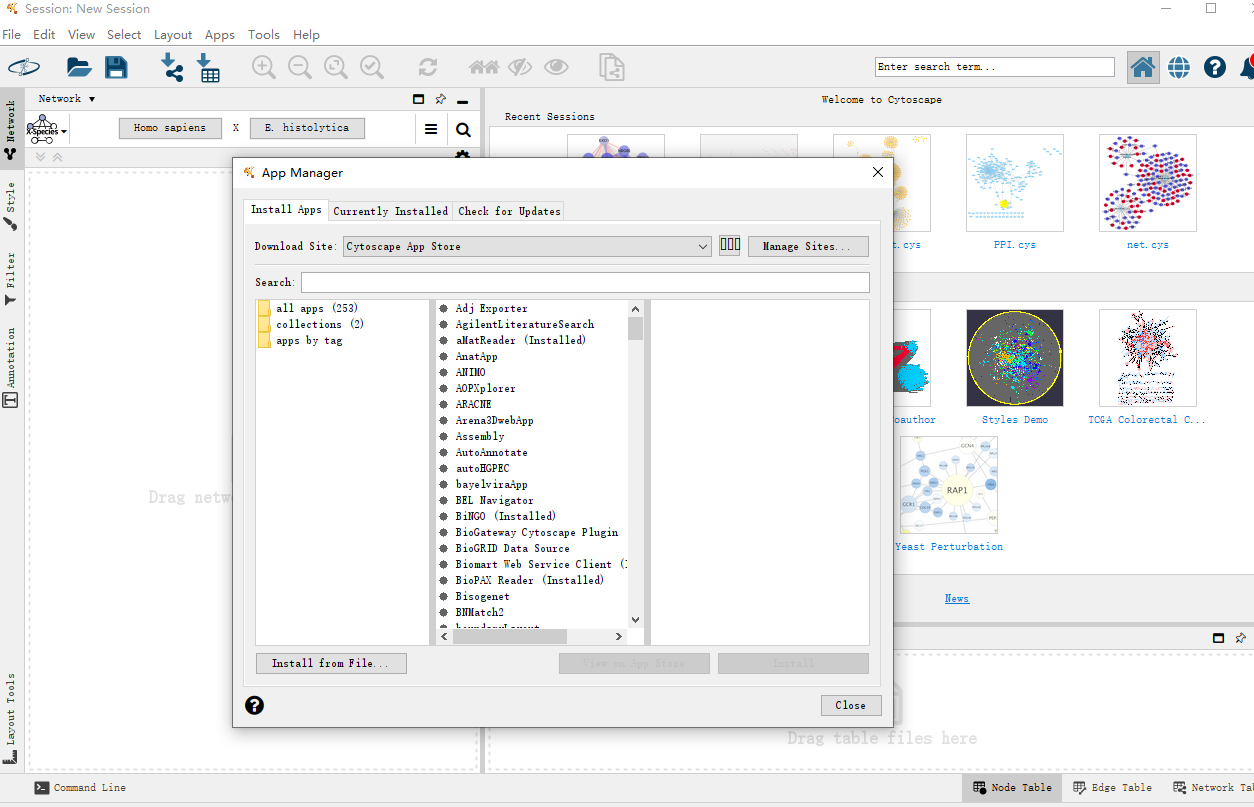Image resolution: width=1254 pixels, height=807 pixels.
Task: Run network search magnifier in Network panel
Action: click(x=463, y=129)
